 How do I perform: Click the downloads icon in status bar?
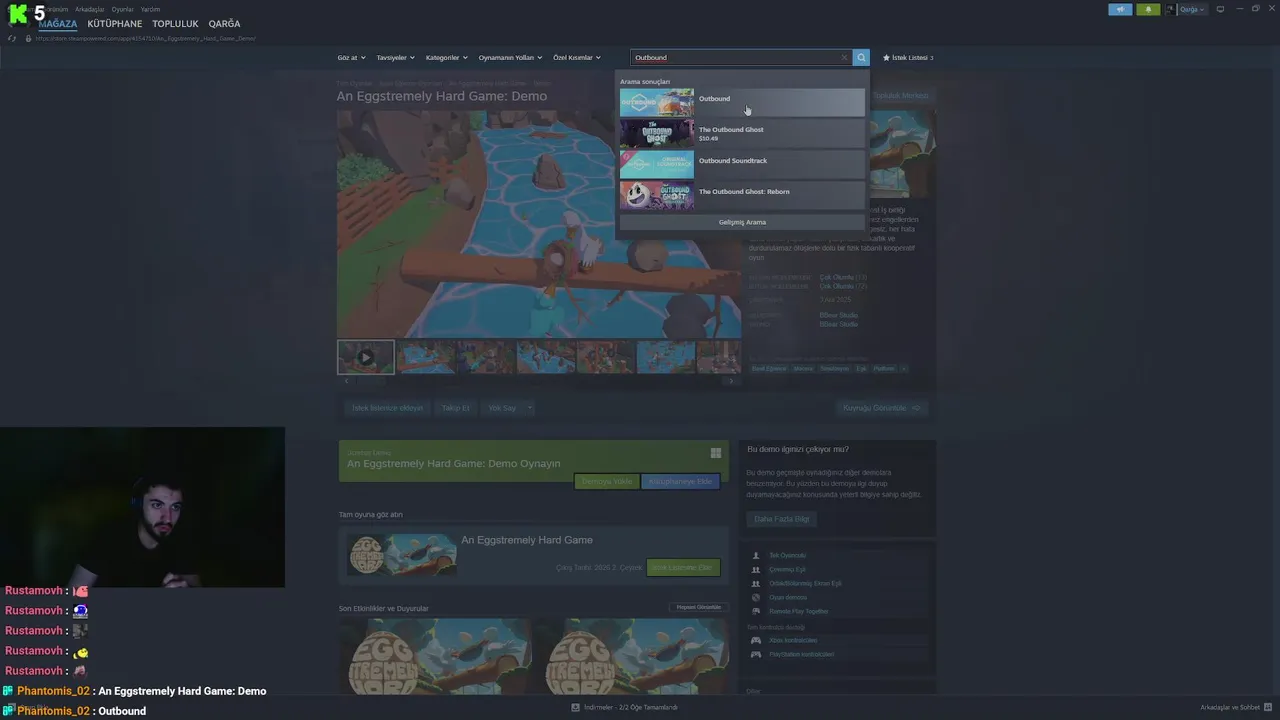coord(576,707)
